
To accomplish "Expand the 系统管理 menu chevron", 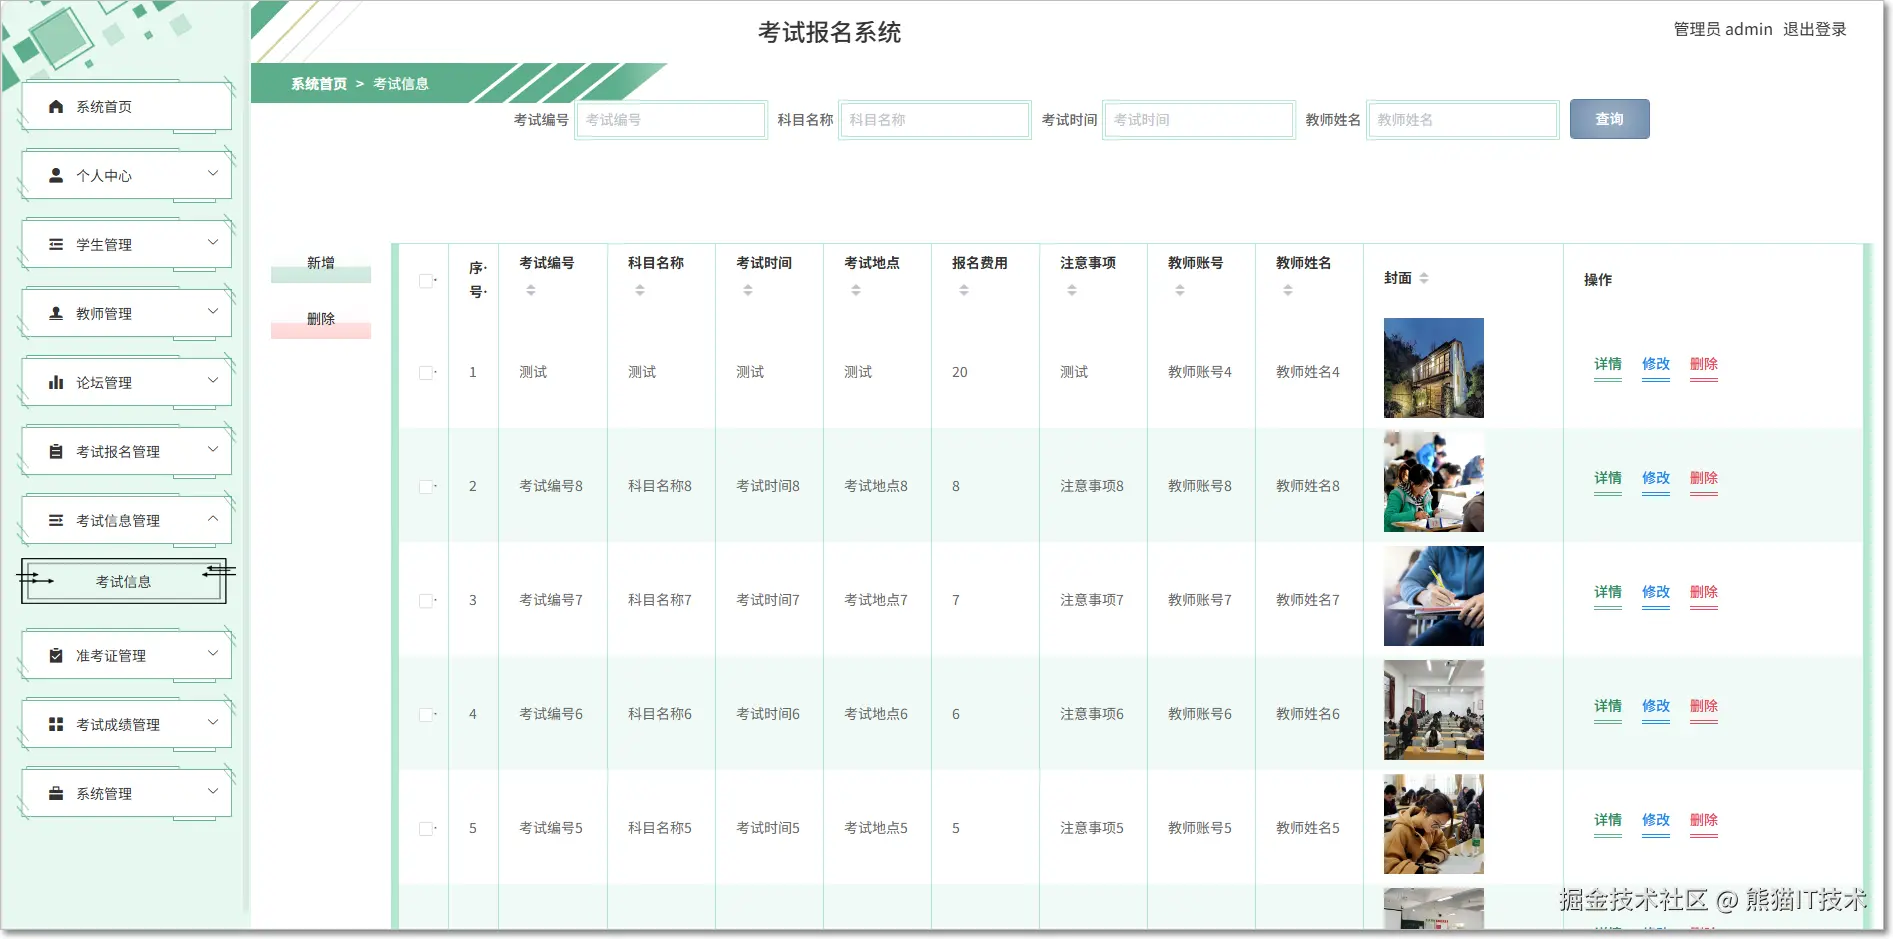I will 213,792.
